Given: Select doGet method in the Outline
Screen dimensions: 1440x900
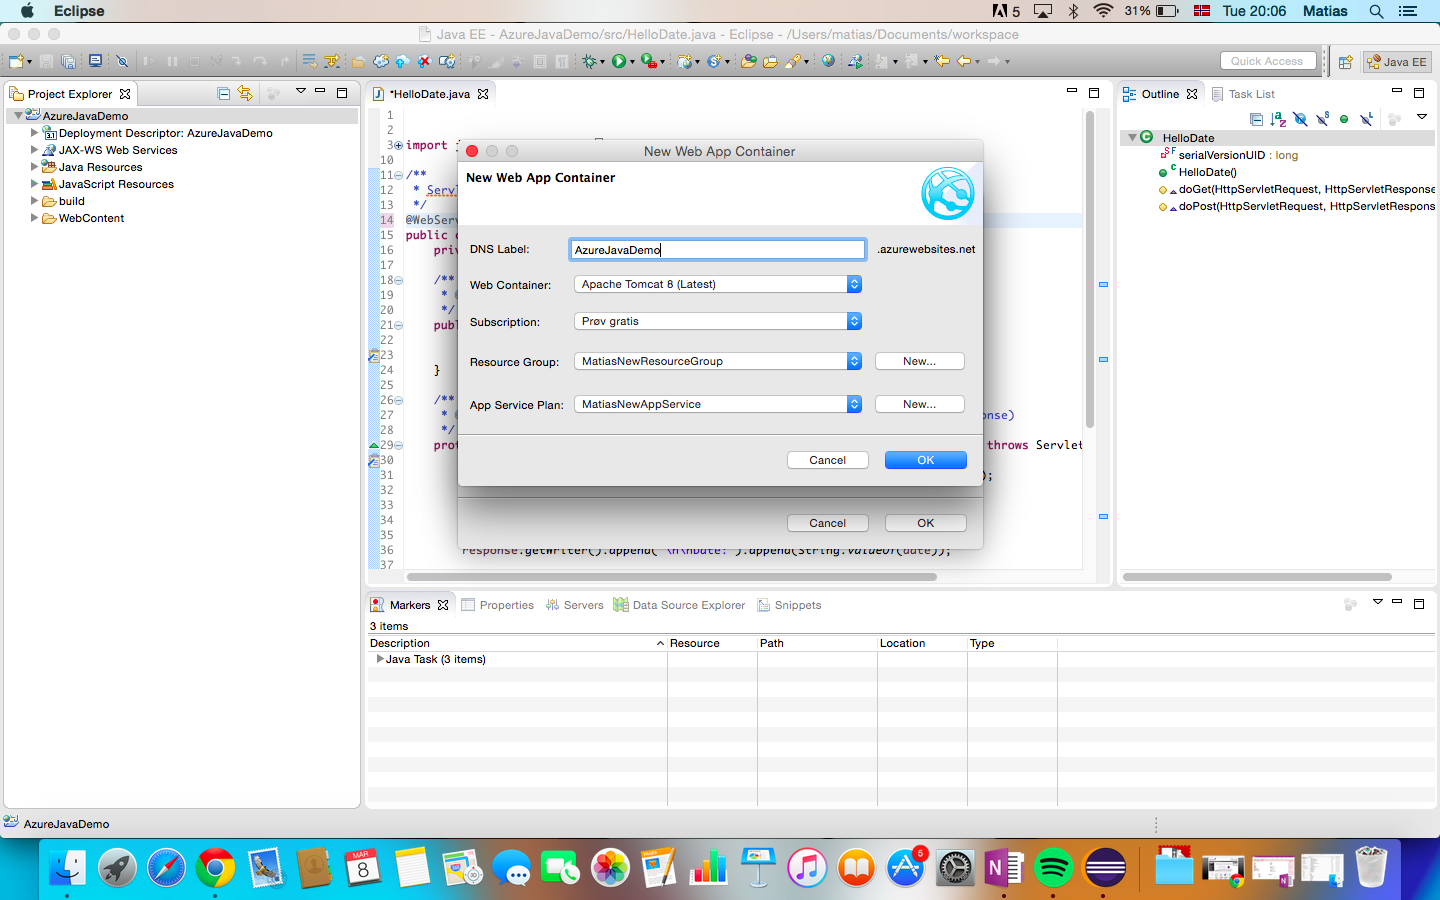Looking at the screenshot, I should (1306, 189).
